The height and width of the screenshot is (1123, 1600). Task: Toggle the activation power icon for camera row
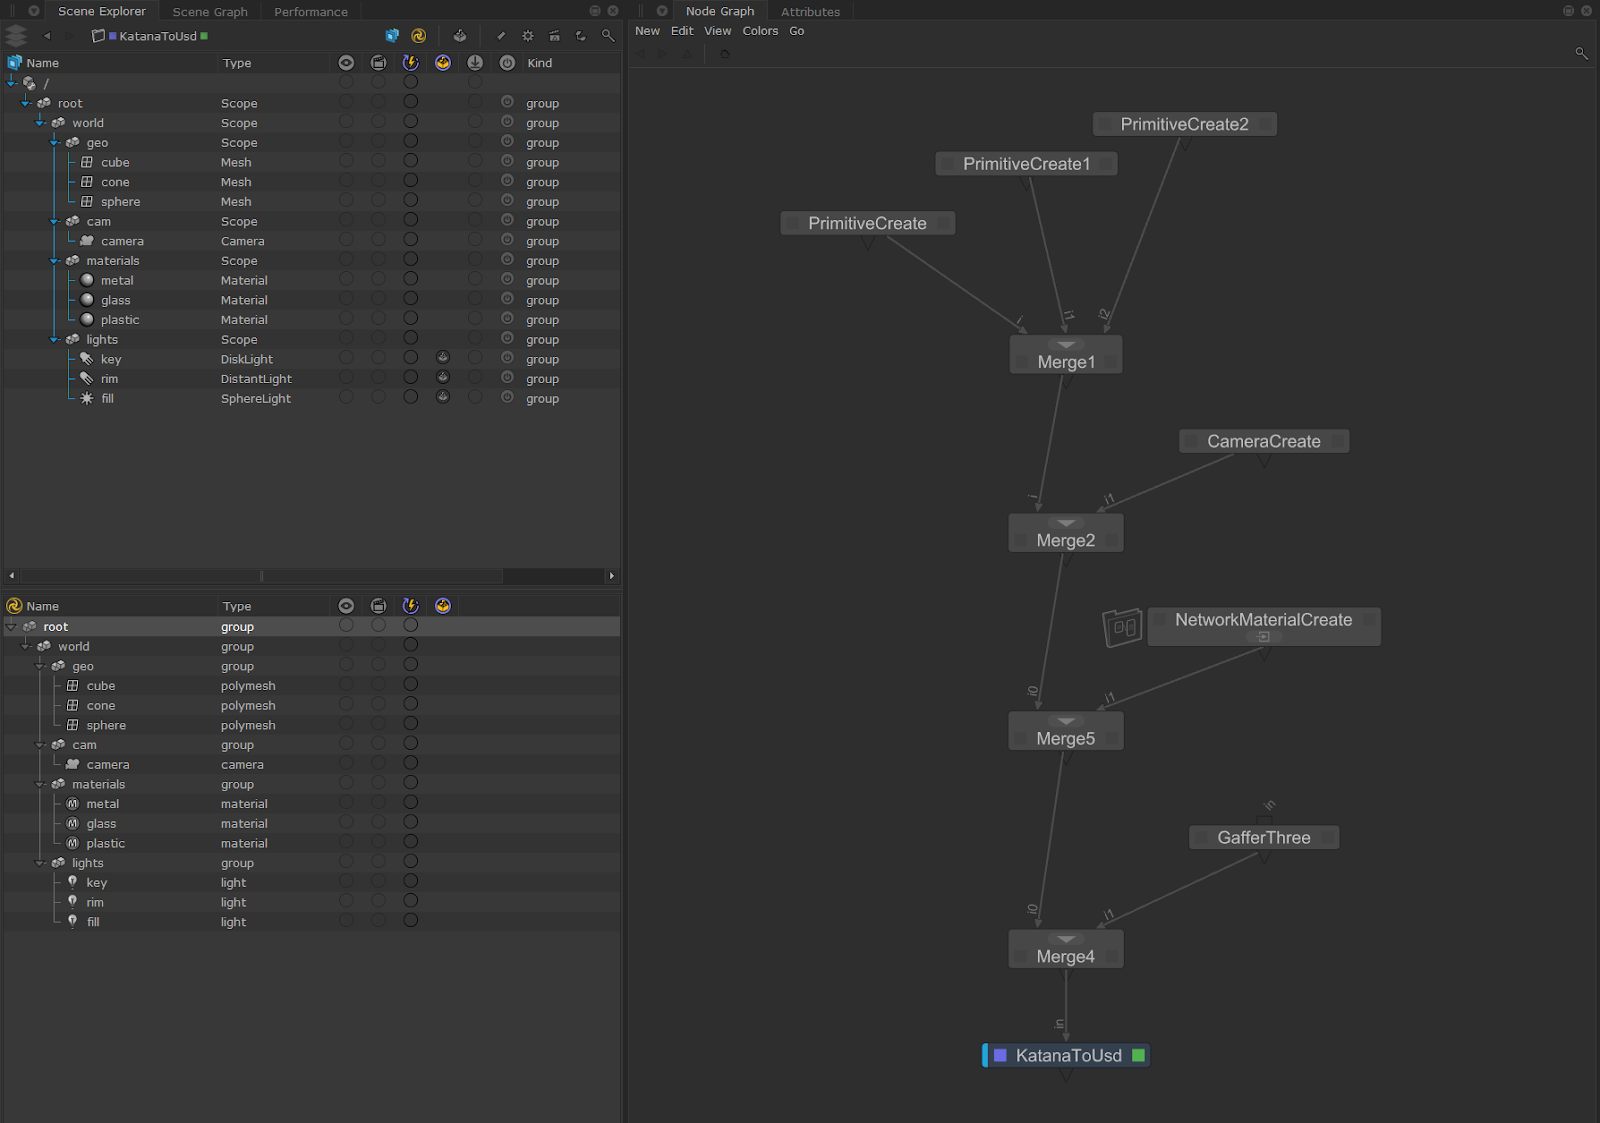[507, 241]
